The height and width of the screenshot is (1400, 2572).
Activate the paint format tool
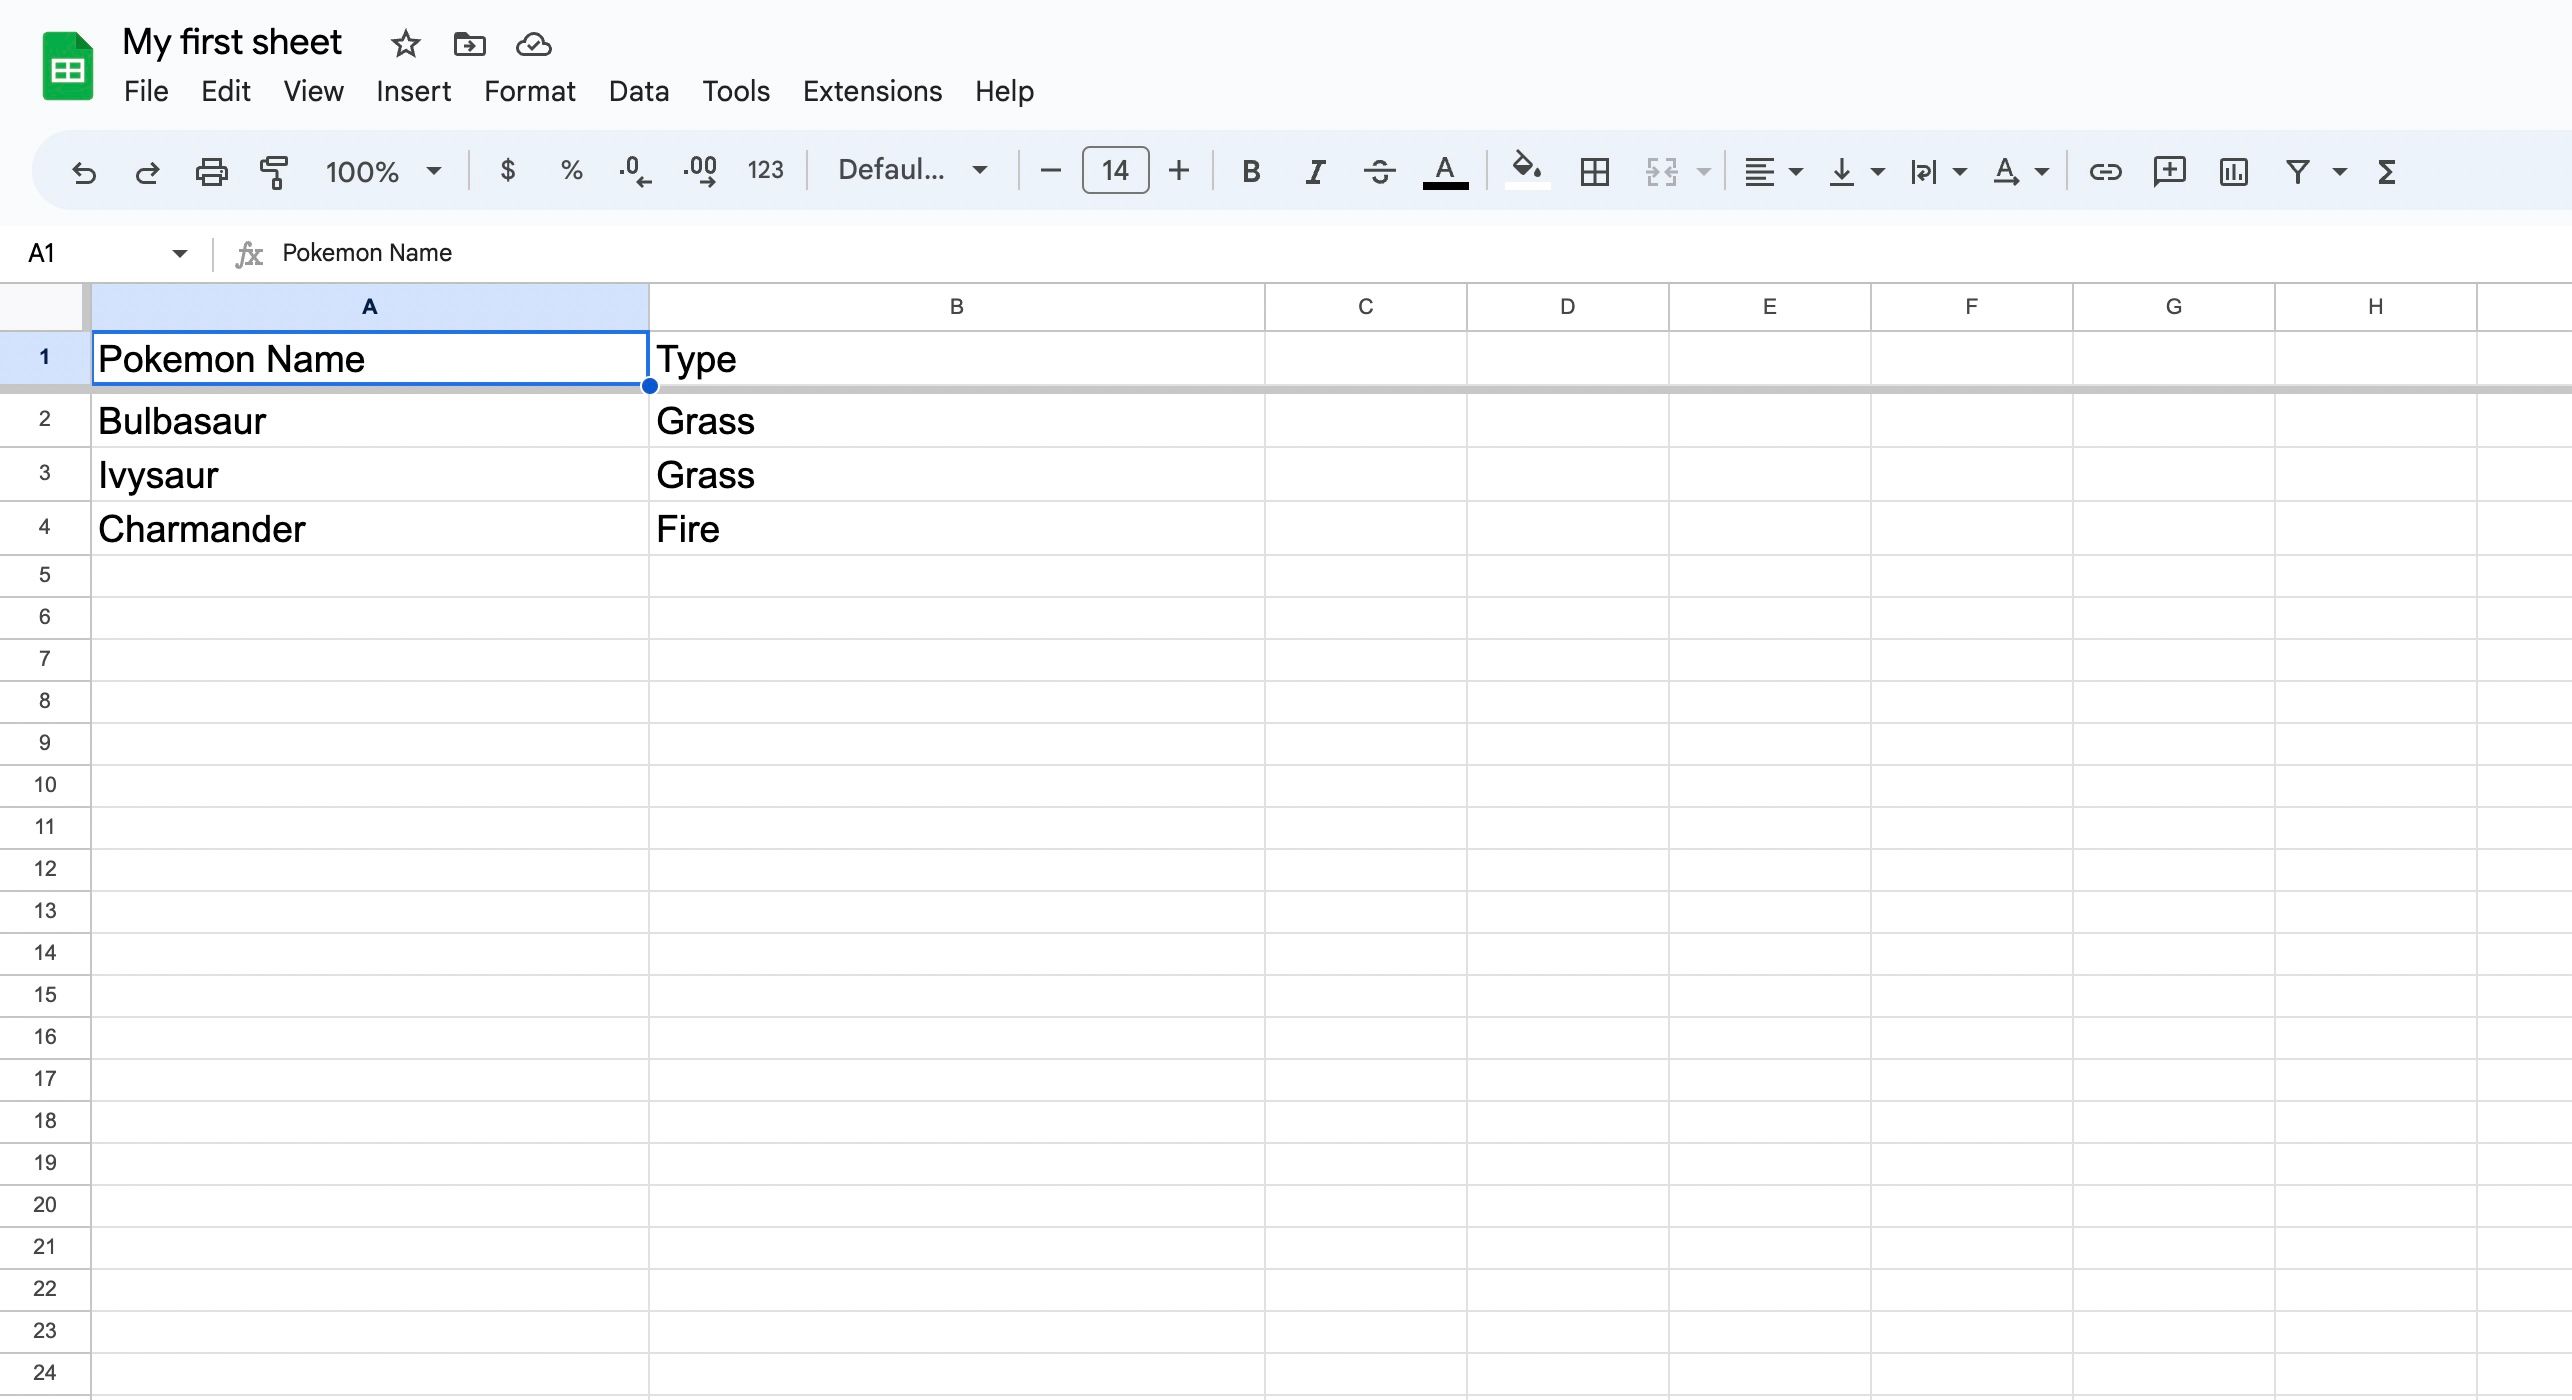[274, 172]
